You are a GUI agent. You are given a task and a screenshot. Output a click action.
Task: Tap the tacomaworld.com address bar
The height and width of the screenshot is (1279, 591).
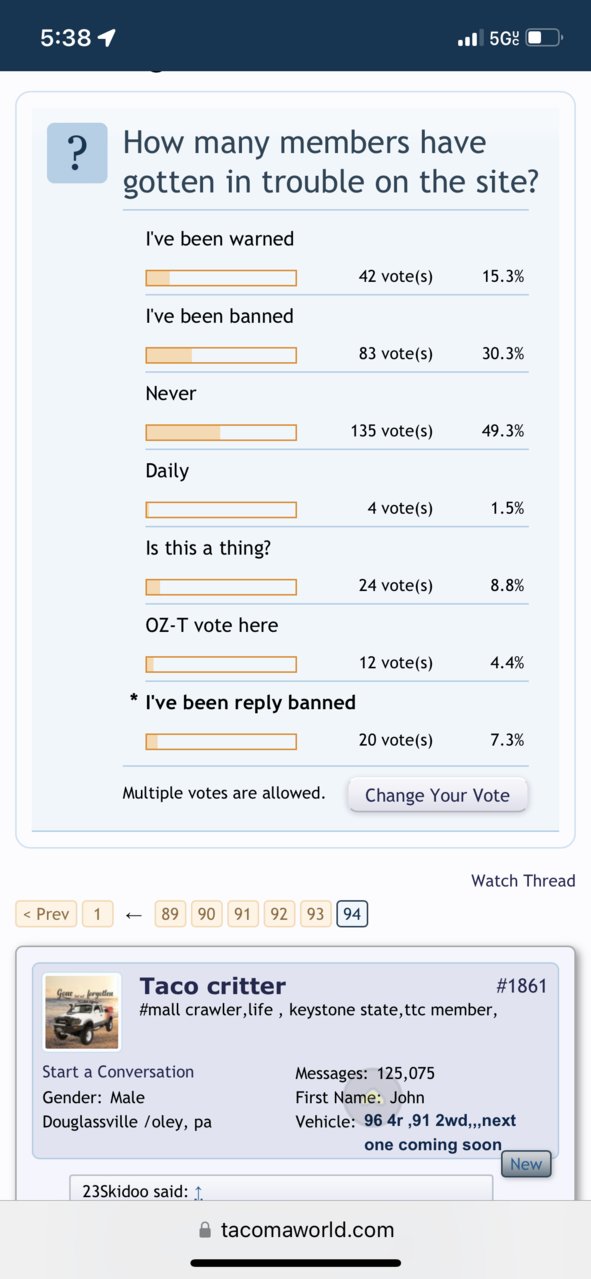295,1231
